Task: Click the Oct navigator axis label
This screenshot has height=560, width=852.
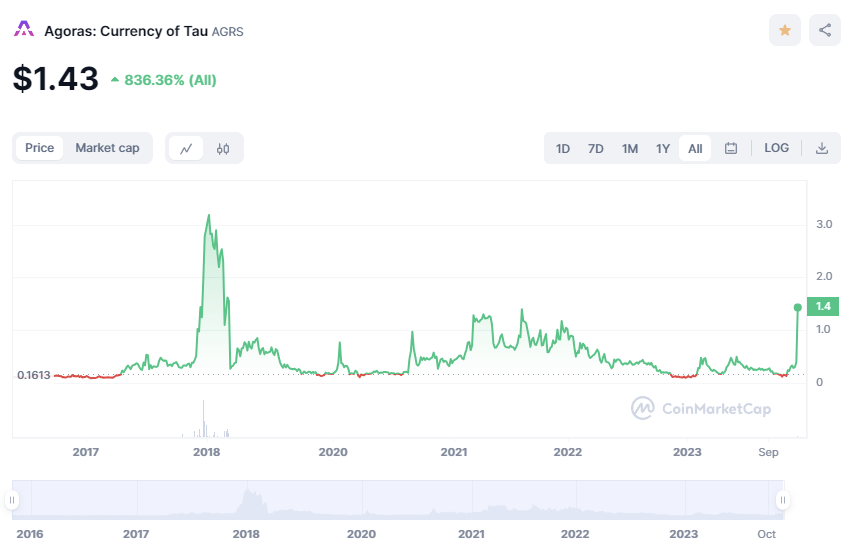Action: click(766, 534)
